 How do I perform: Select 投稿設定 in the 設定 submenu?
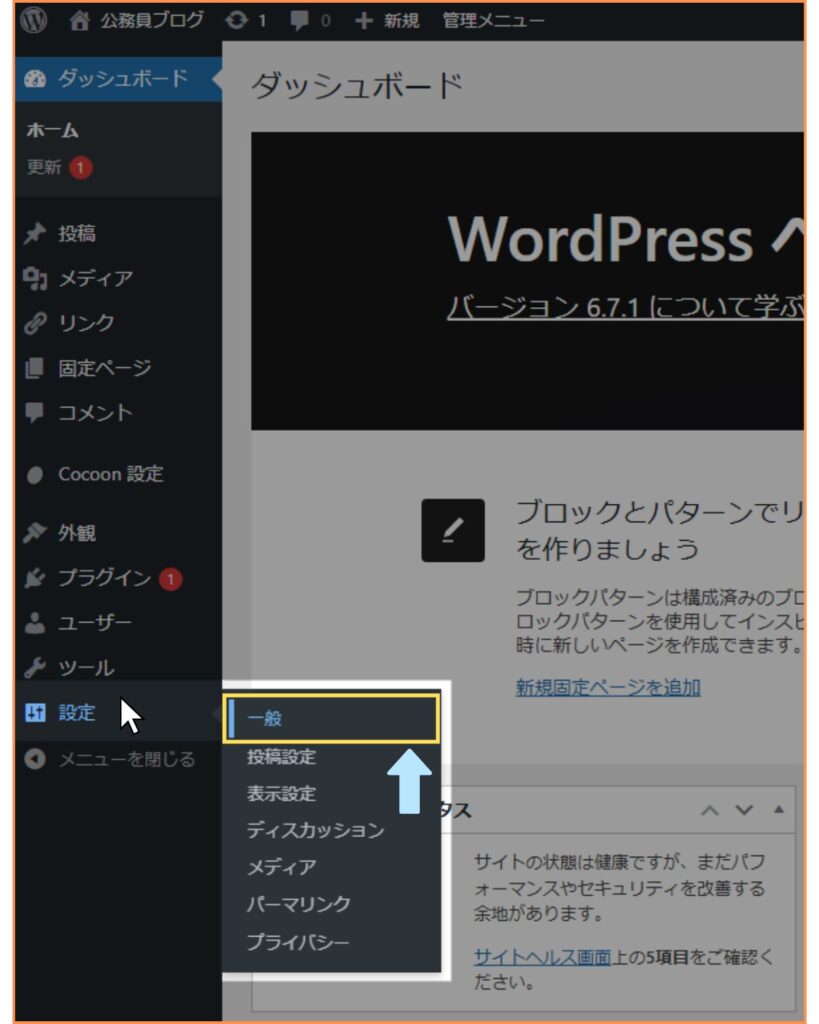(x=281, y=756)
